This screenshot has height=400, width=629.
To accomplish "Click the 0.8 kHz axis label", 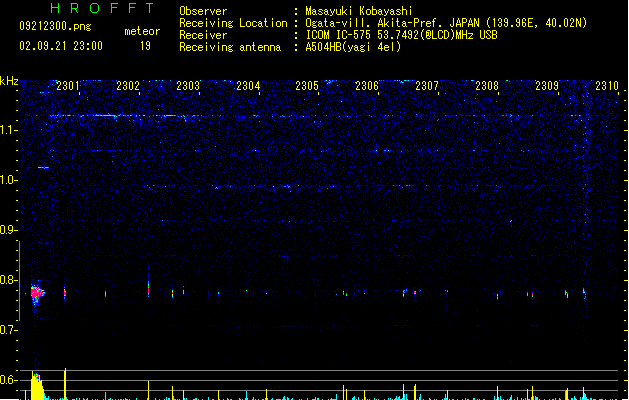I will pyautogui.click(x=9, y=280).
